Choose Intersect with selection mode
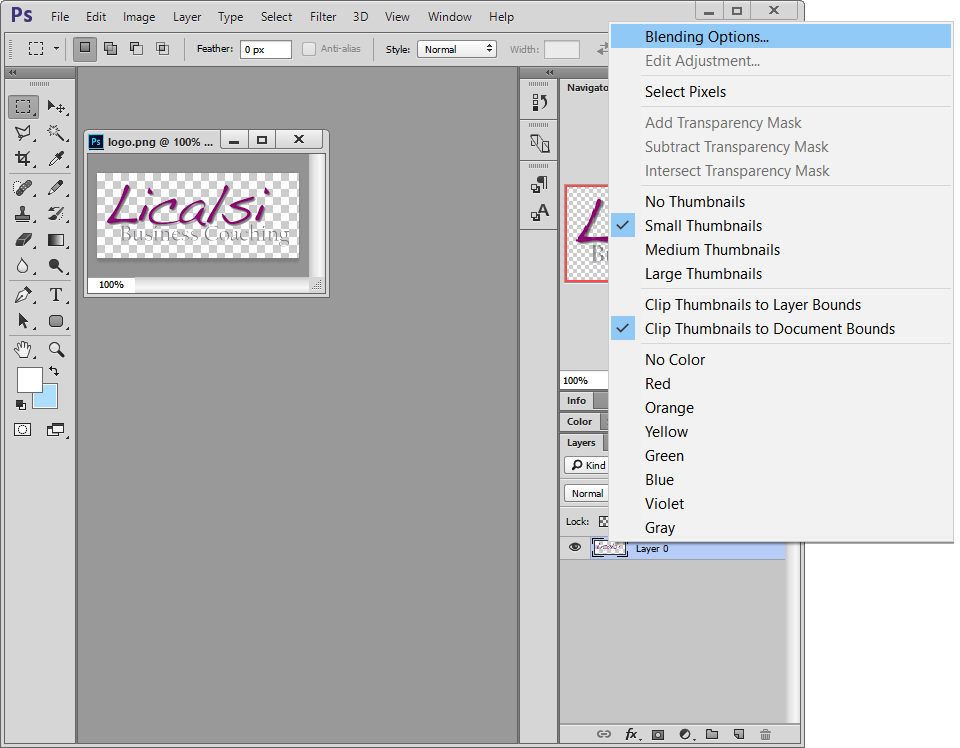960x748 pixels. [x=162, y=48]
